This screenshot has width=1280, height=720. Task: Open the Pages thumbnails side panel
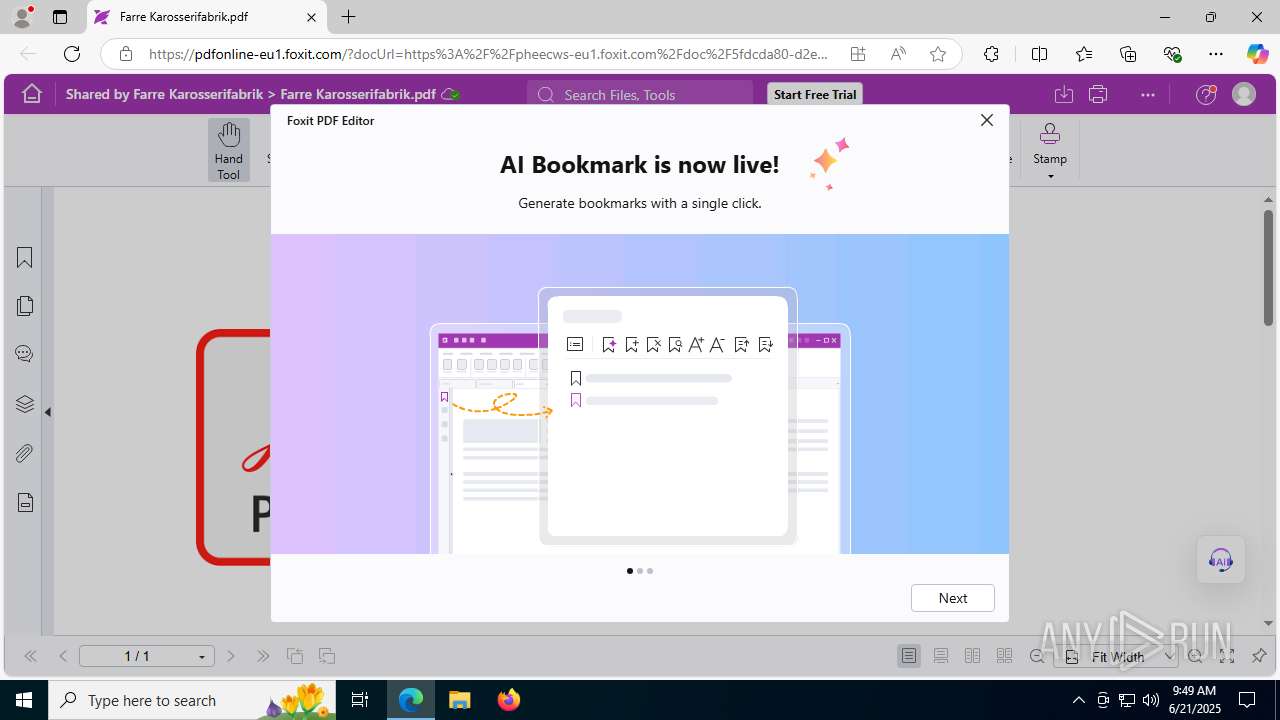tap(25, 306)
